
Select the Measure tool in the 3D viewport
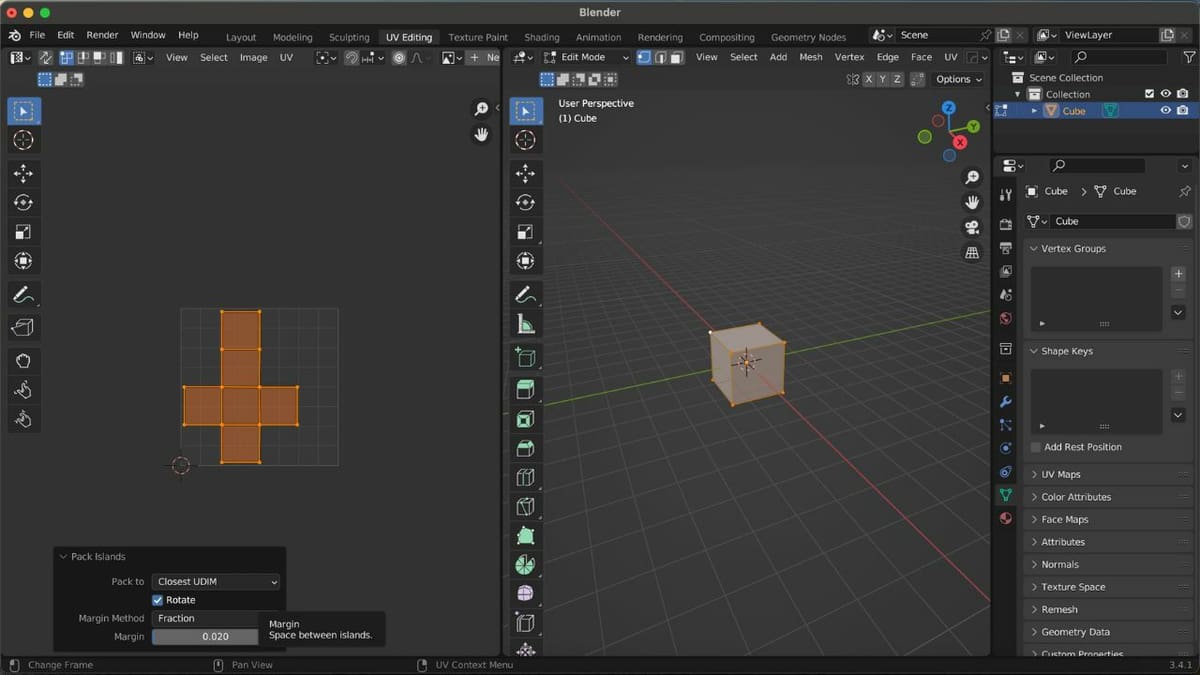point(525,323)
